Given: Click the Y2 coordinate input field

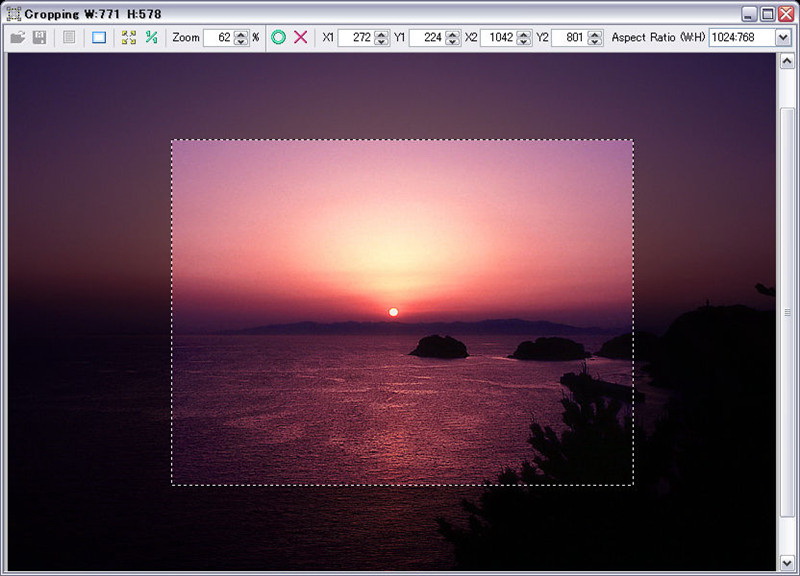Looking at the screenshot, I should [x=568, y=37].
